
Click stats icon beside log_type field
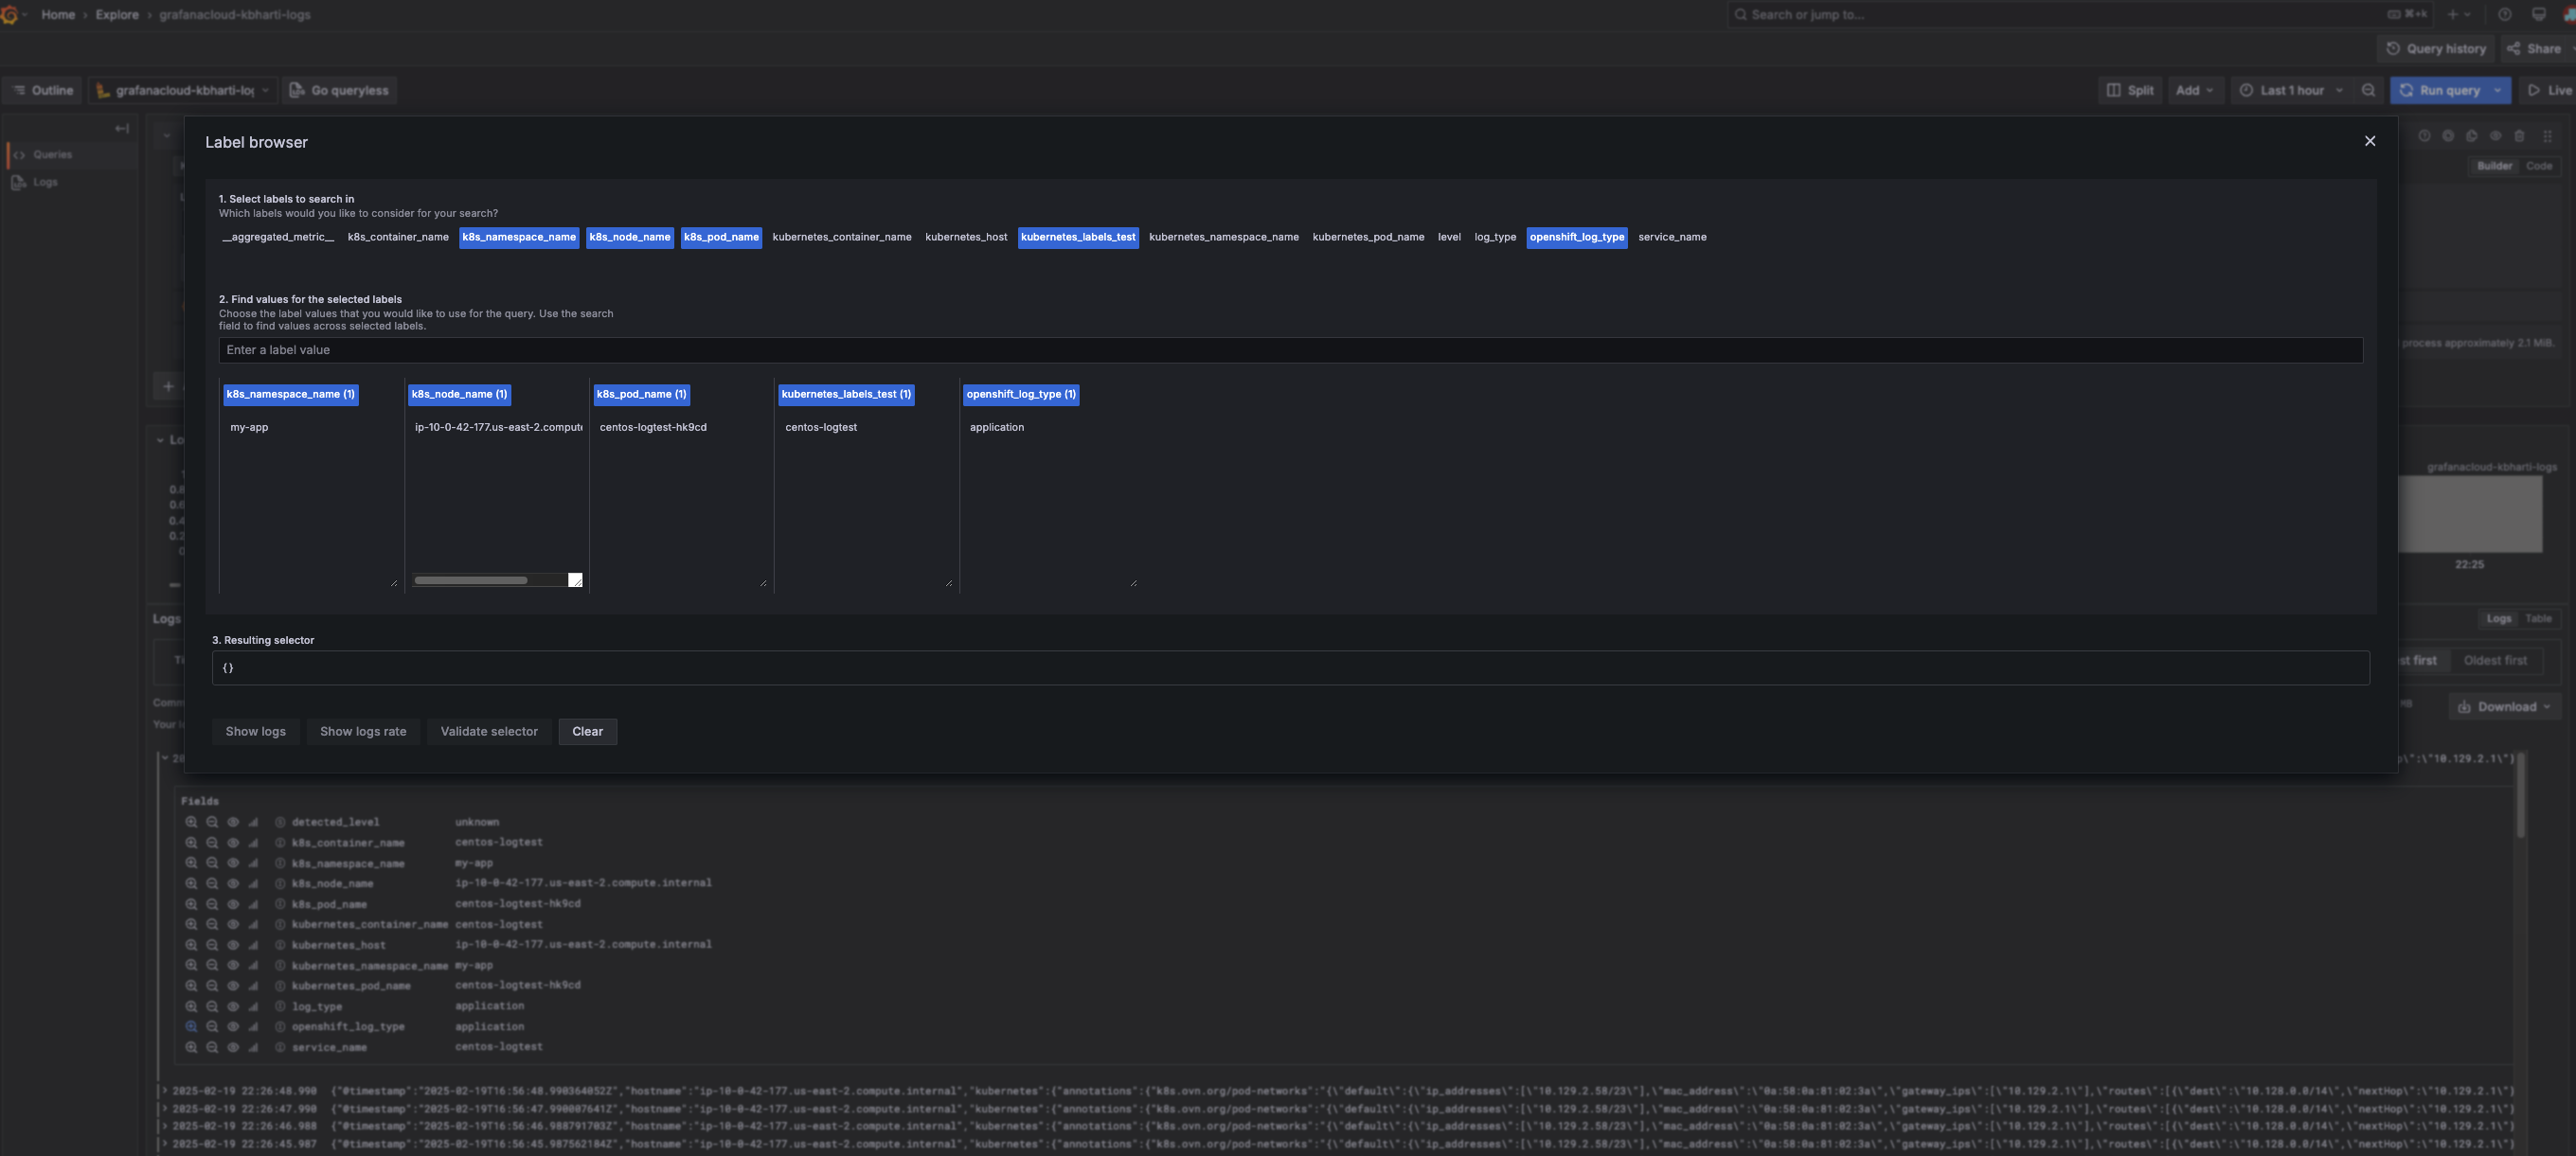(253, 1006)
